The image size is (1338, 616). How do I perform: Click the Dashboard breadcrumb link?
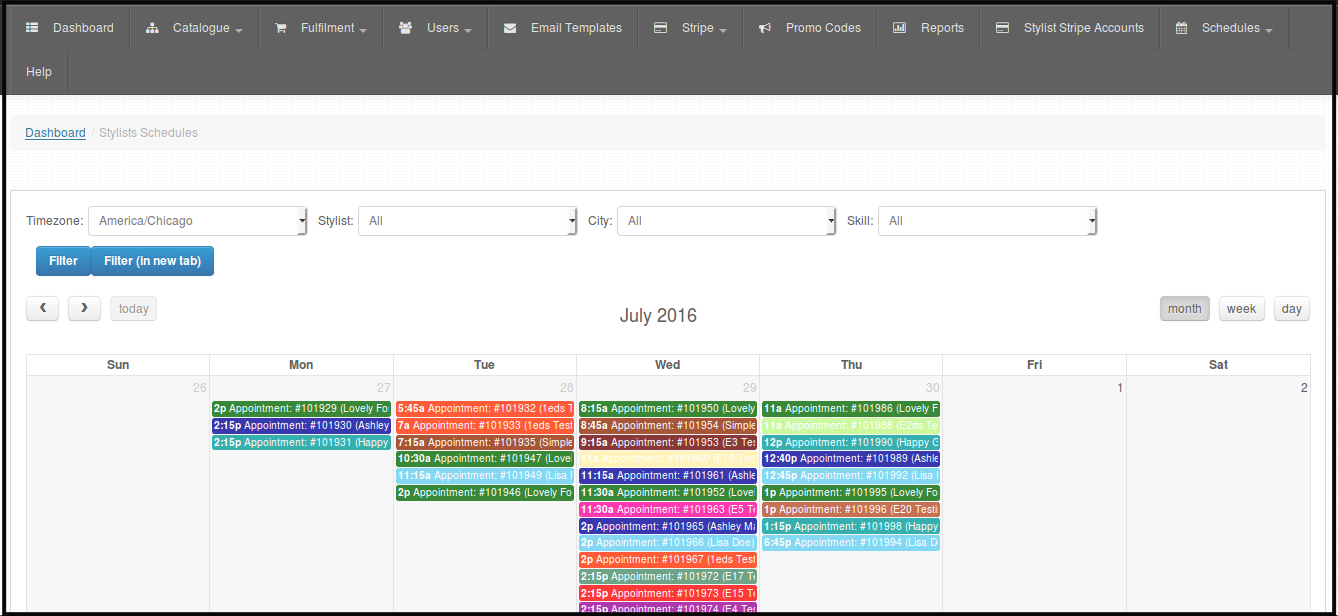55,133
